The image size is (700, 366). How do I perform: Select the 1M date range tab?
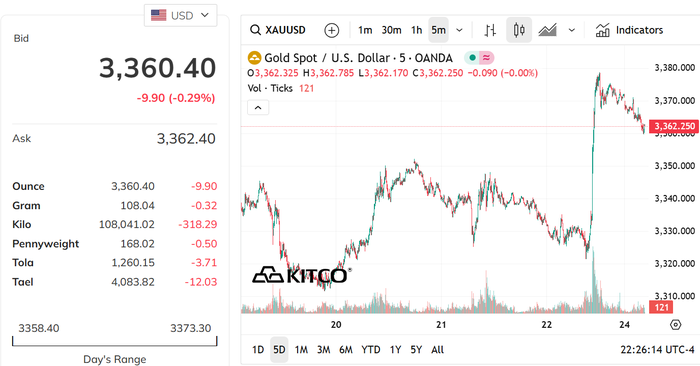pos(301,349)
